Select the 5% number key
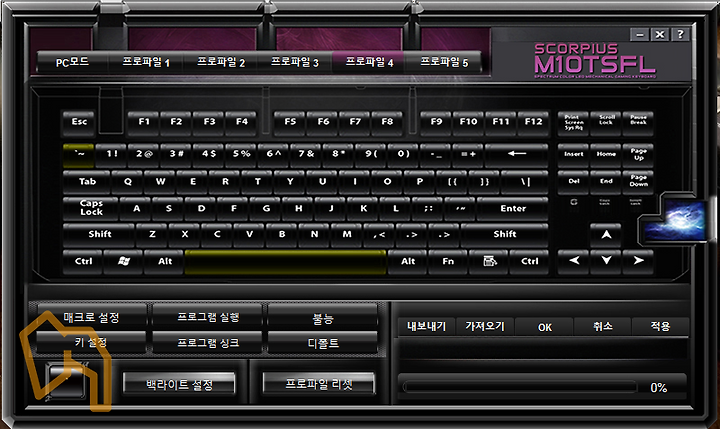Viewport: 720px width, 429px height. pos(242,154)
